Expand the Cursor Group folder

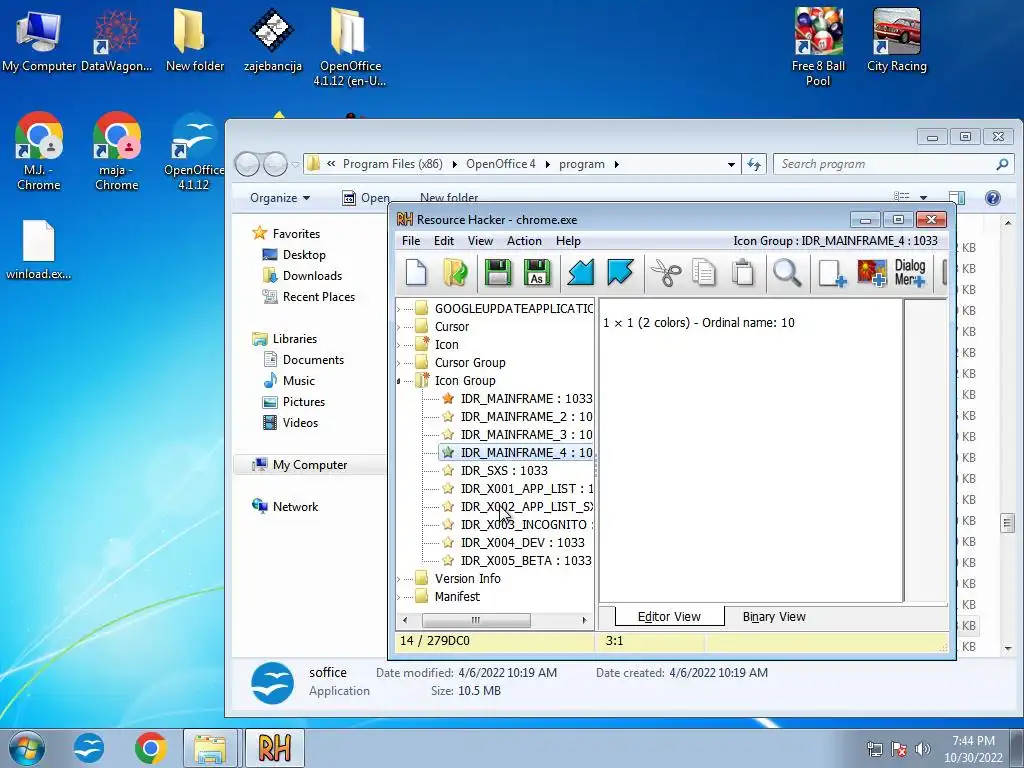(399, 362)
